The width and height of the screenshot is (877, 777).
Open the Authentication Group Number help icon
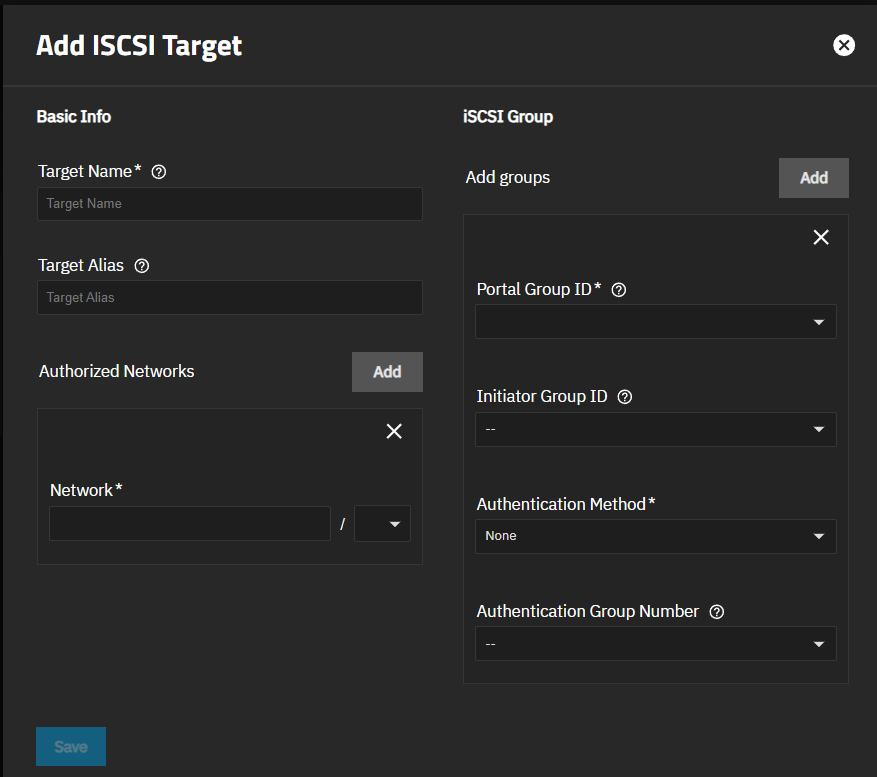(716, 611)
